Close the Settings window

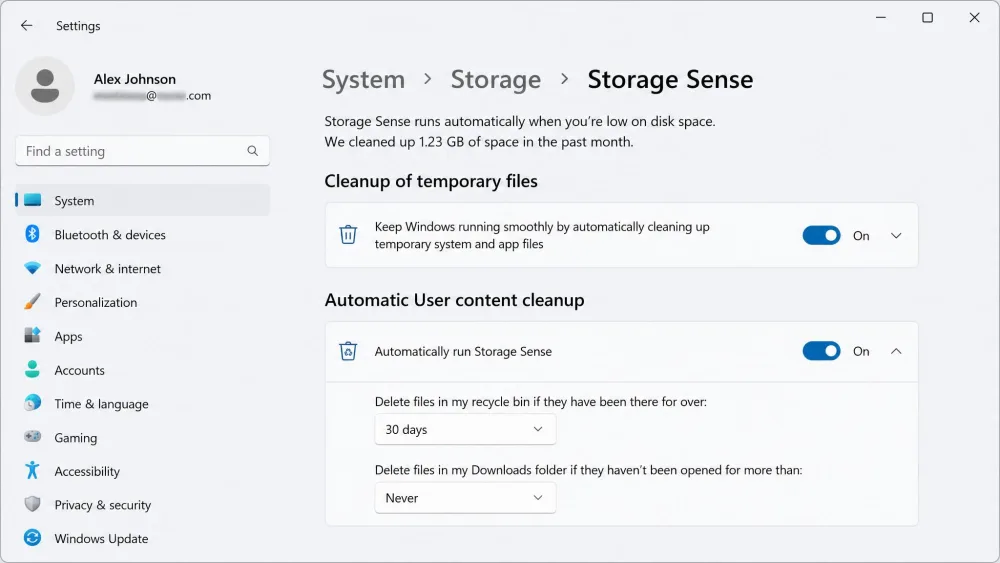[974, 18]
